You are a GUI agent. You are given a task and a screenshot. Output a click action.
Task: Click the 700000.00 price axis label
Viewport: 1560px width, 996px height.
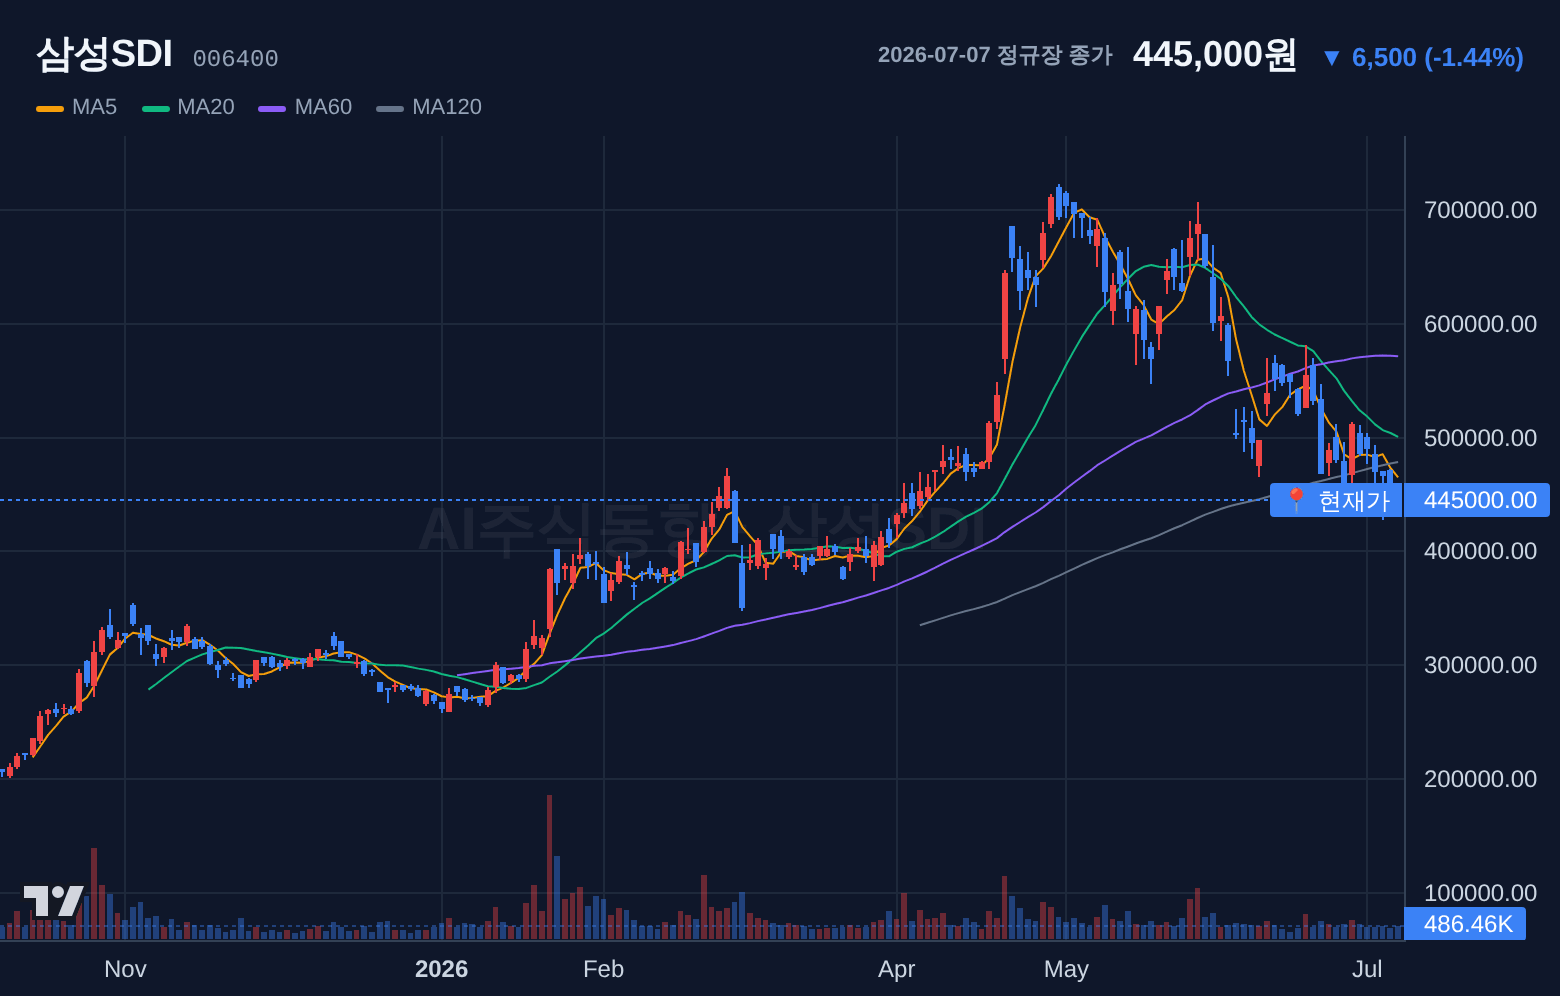click(1481, 210)
